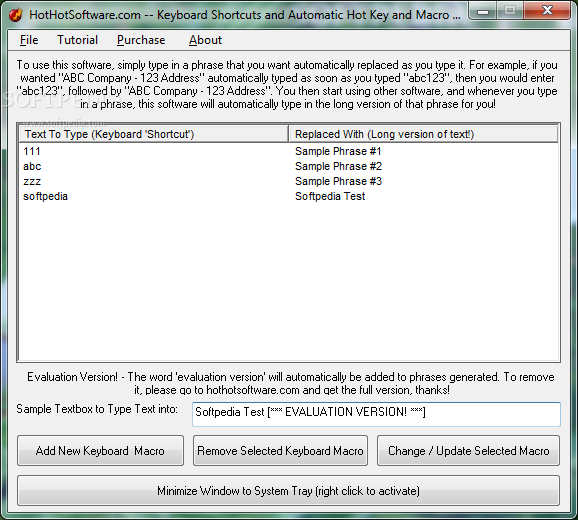Close the HotHotSoftware window
578x520 pixels.
(547, 11)
